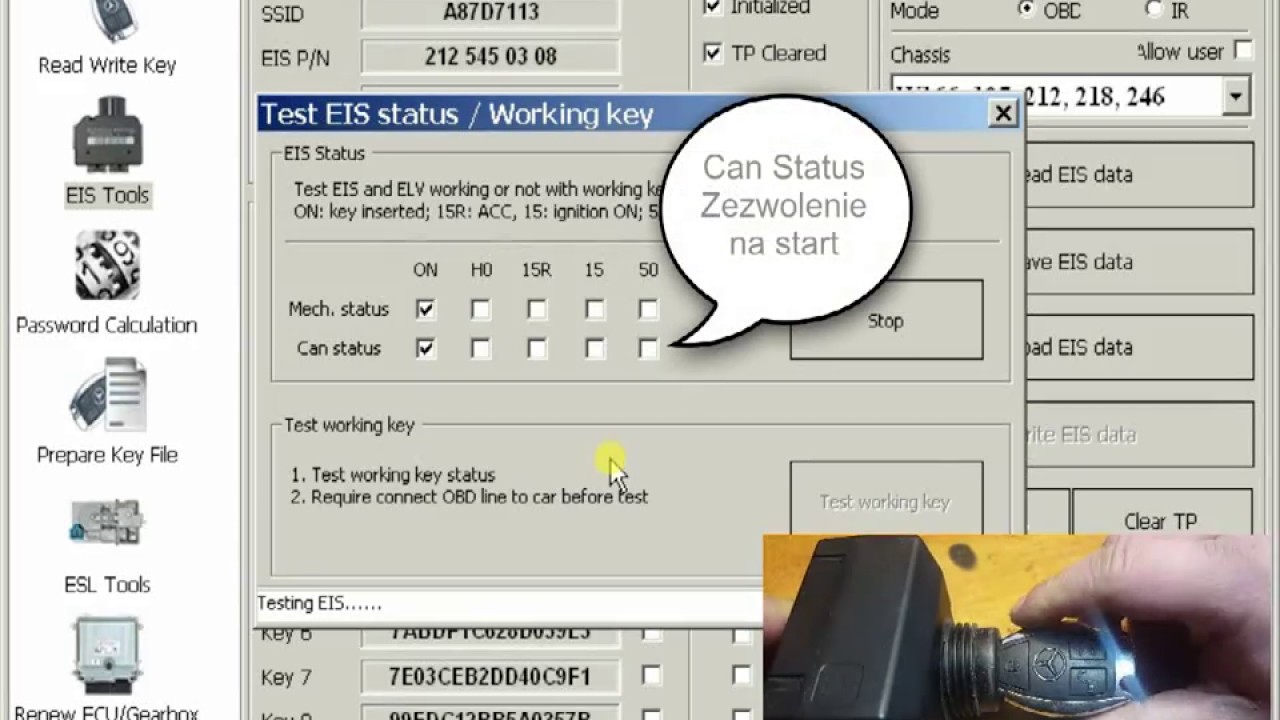Toggle Can status 15R checkbox
The height and width of the screenshot is (720, 1280).
tap(537, 349)
